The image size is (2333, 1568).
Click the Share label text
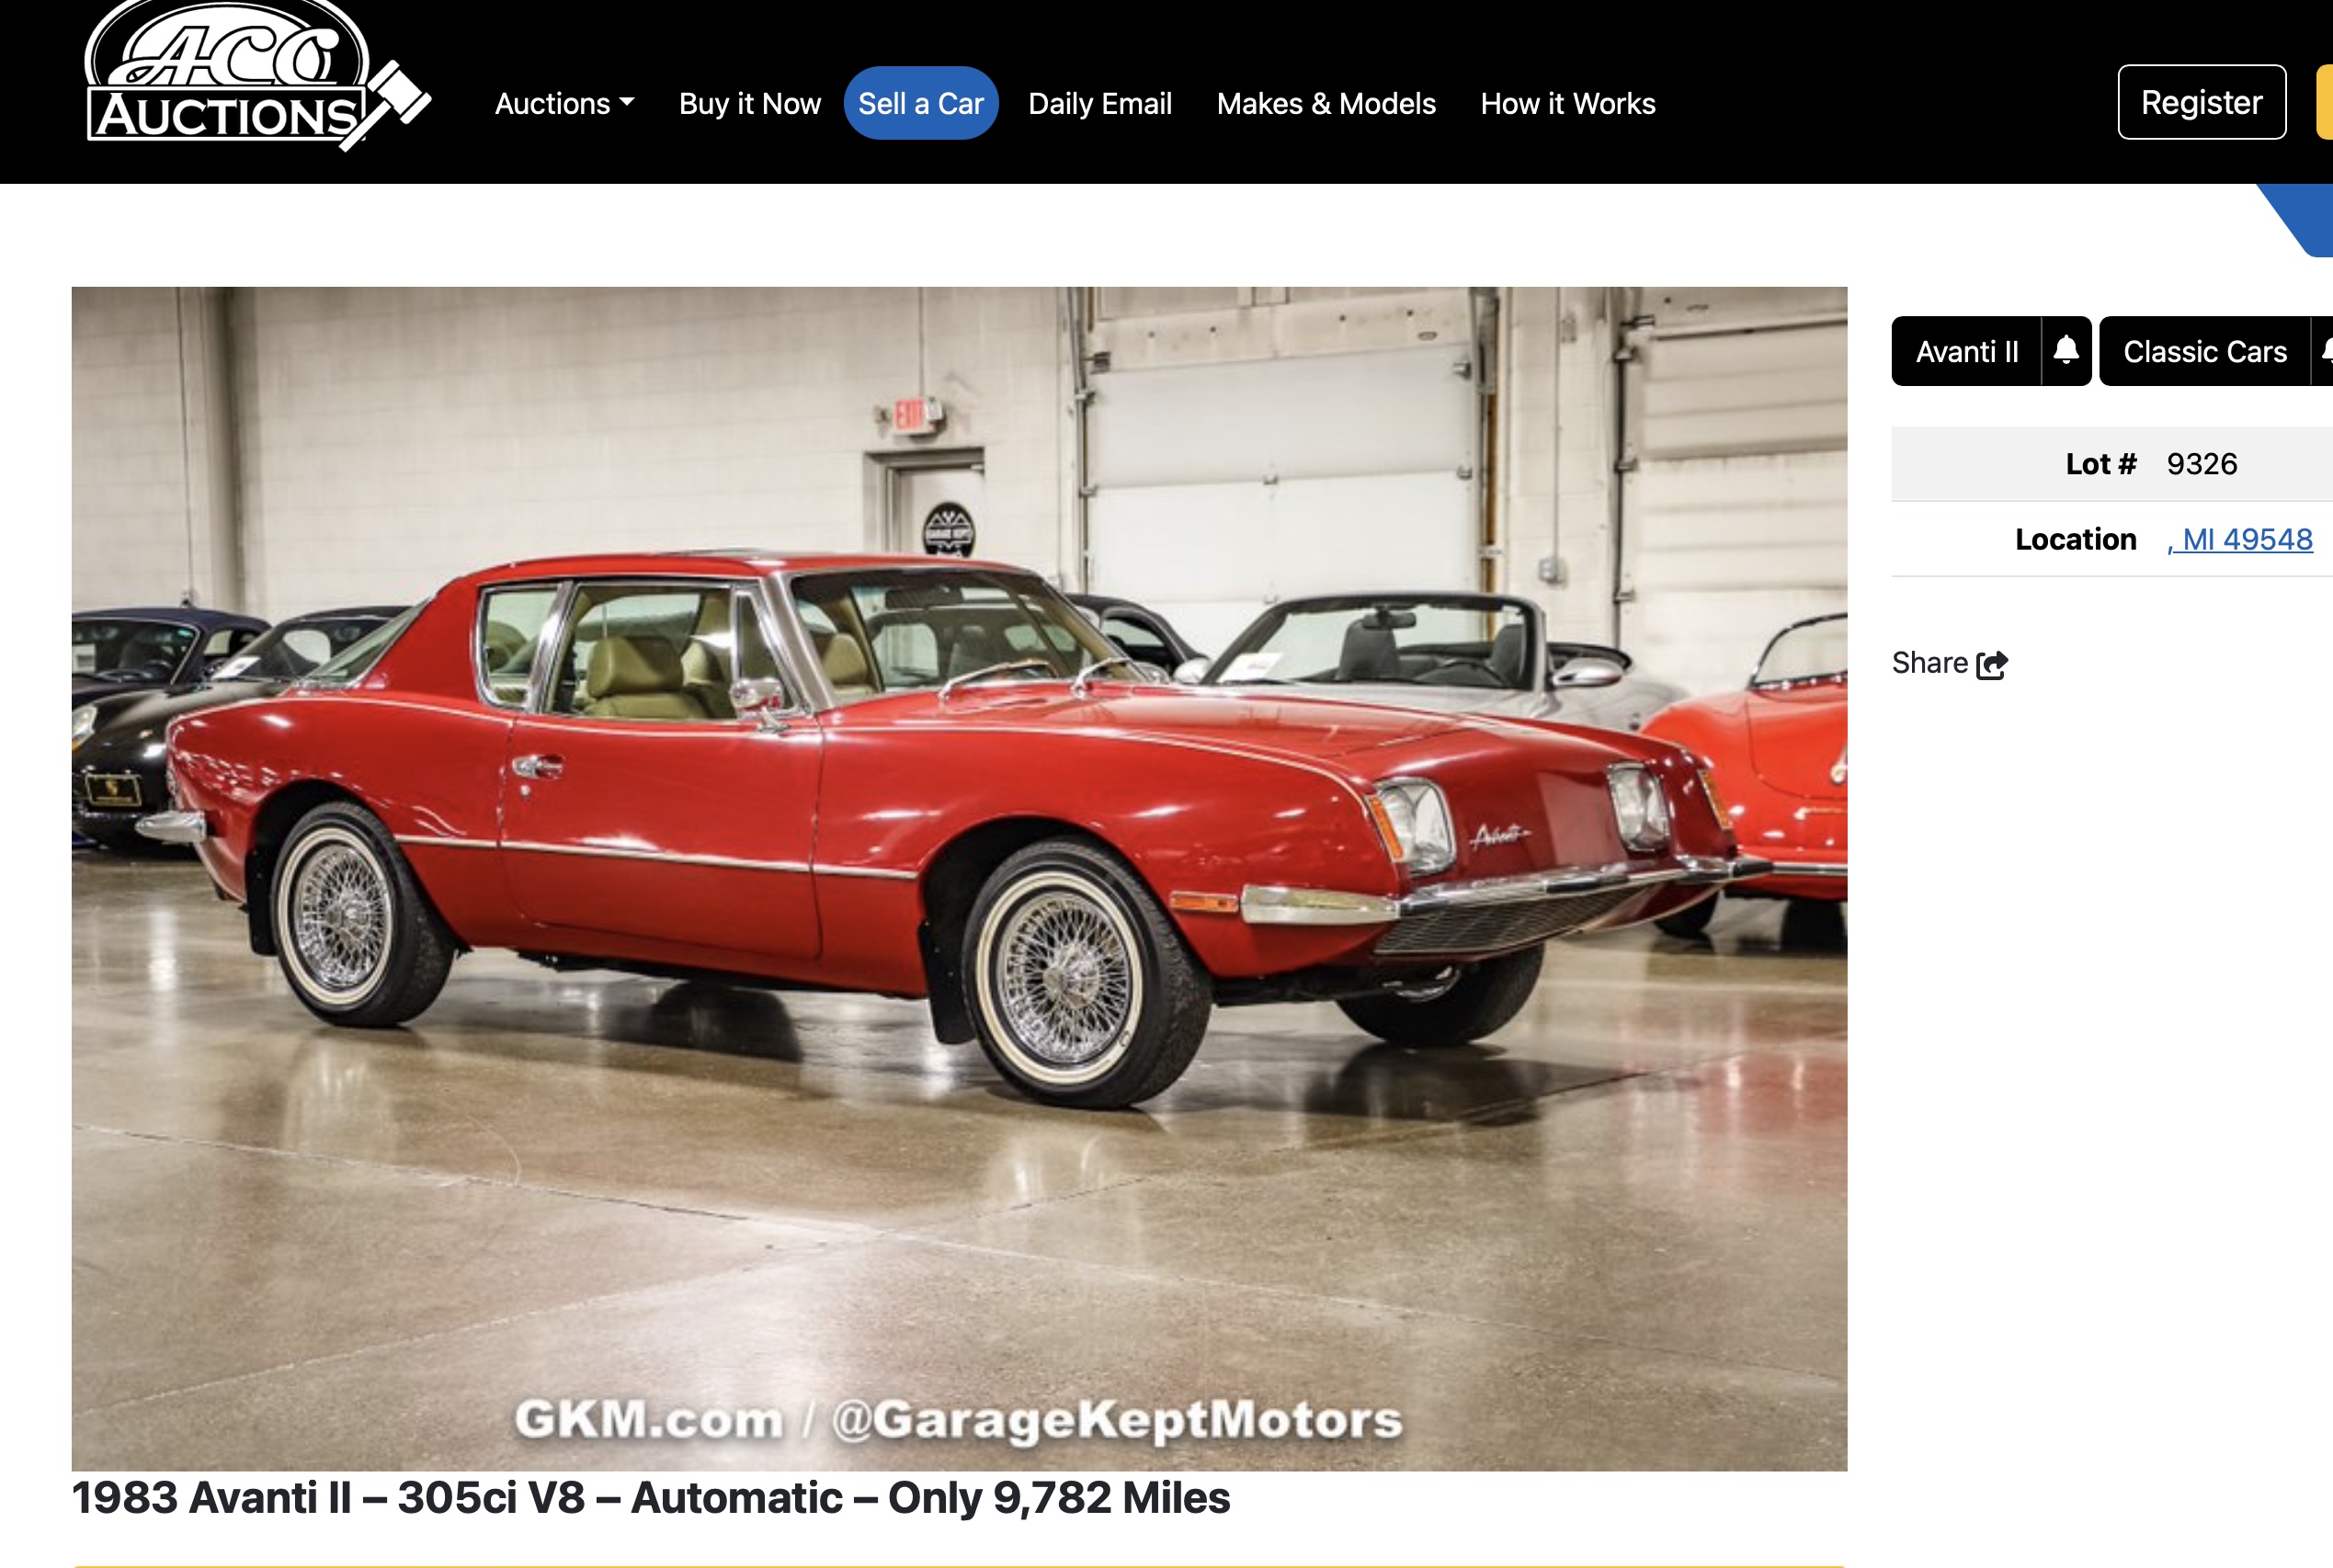coord(1930,663)
